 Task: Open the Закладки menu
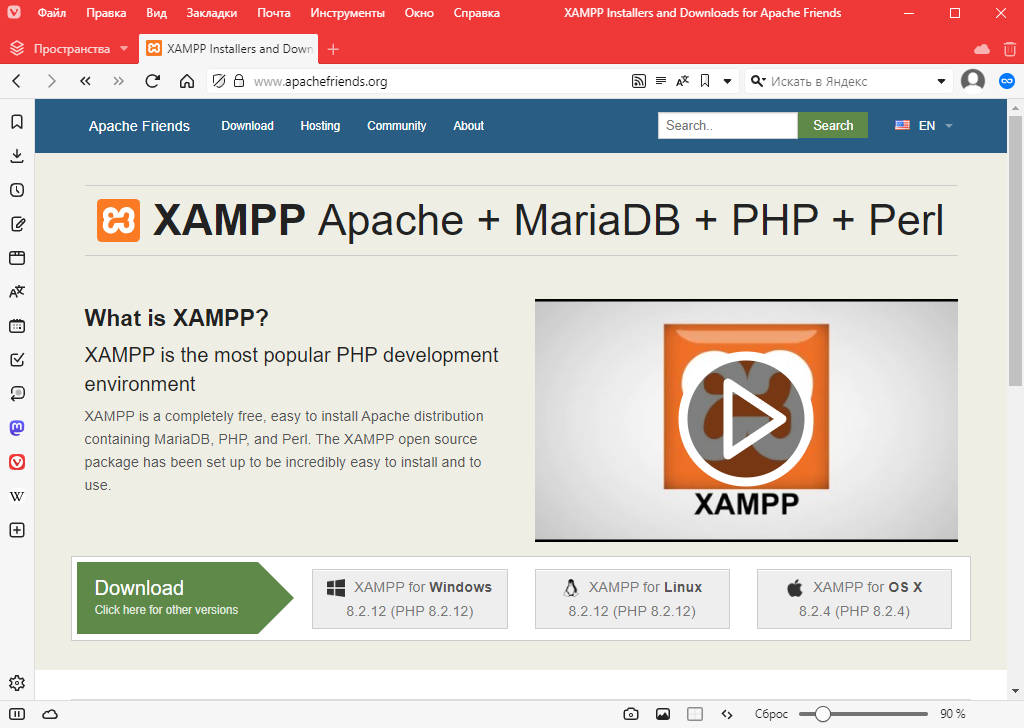(212, 13)
